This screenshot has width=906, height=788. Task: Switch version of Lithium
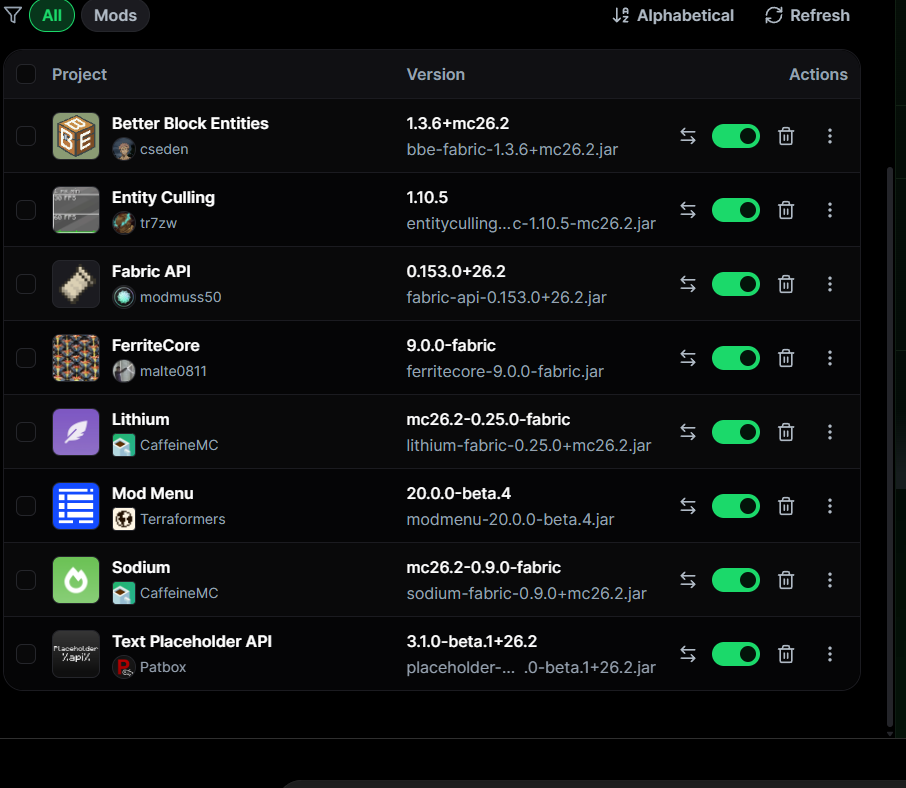pos(688,432)
